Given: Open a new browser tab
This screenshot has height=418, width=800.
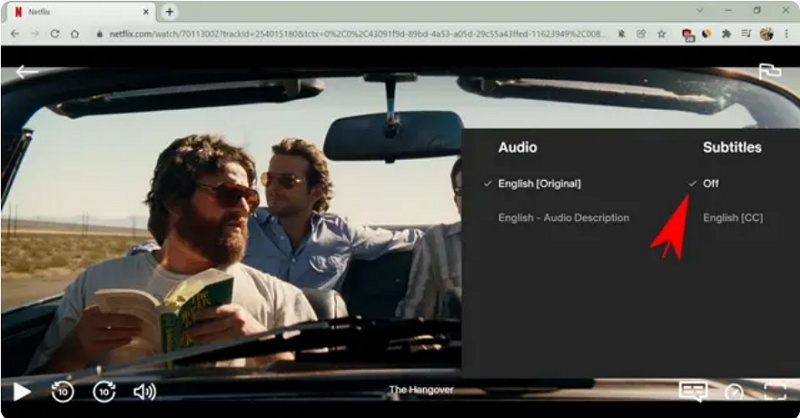Looking at the screenshot, I should pyautogui.click(x=169, y=12).
